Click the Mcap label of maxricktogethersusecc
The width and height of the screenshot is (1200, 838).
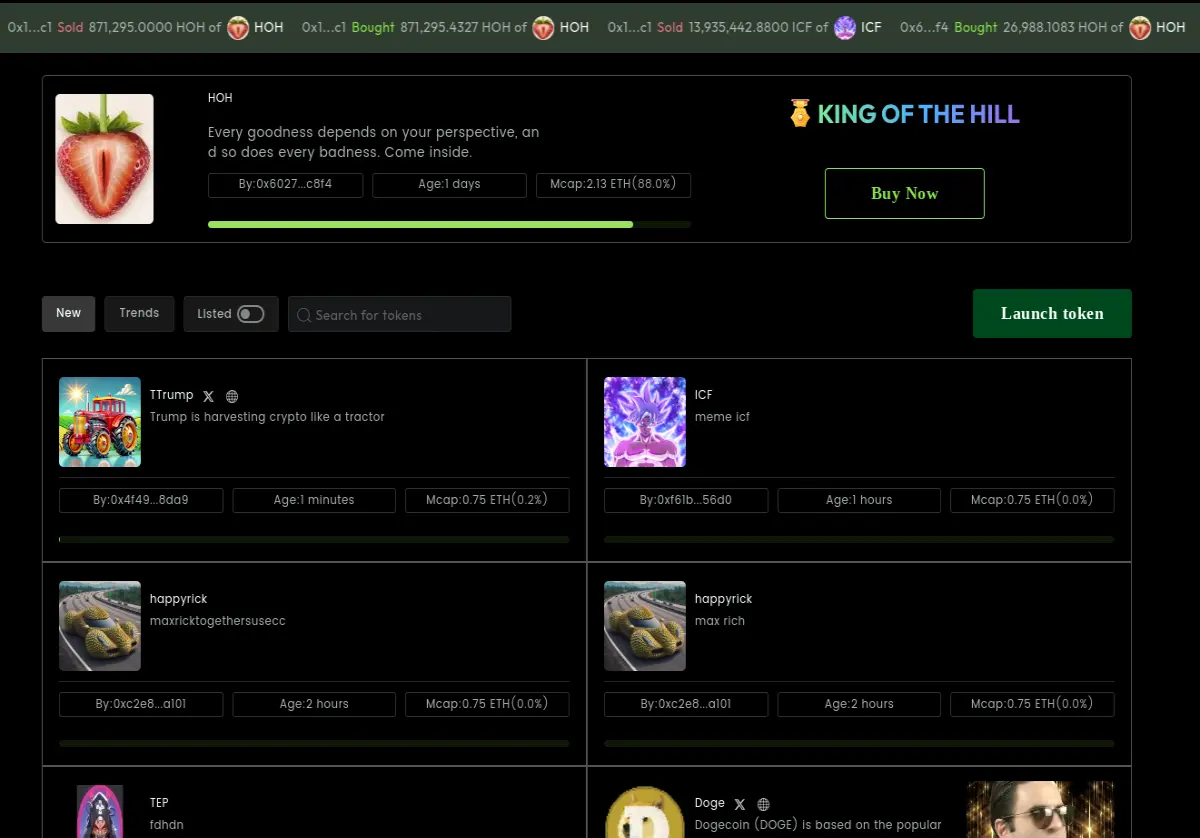coord(487,704)
